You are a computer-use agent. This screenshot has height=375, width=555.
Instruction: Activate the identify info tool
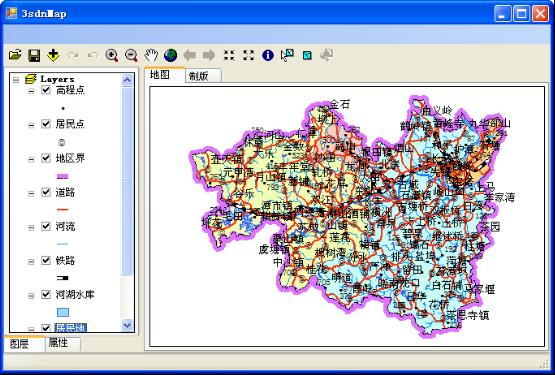coord(268,55)
